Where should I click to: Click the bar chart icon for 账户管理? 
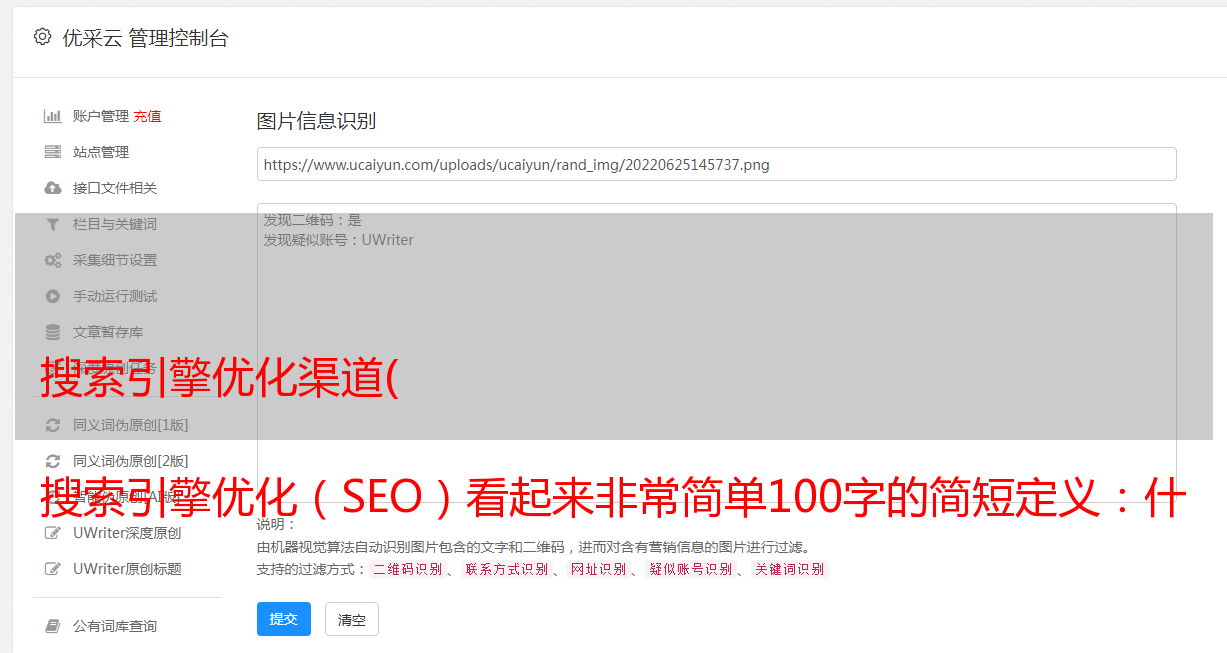pos(53,116)
